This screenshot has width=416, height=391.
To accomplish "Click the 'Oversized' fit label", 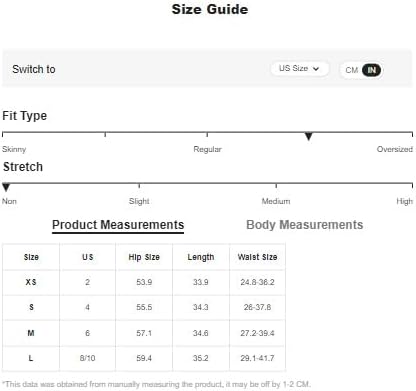I will click(x=395, y=149).
